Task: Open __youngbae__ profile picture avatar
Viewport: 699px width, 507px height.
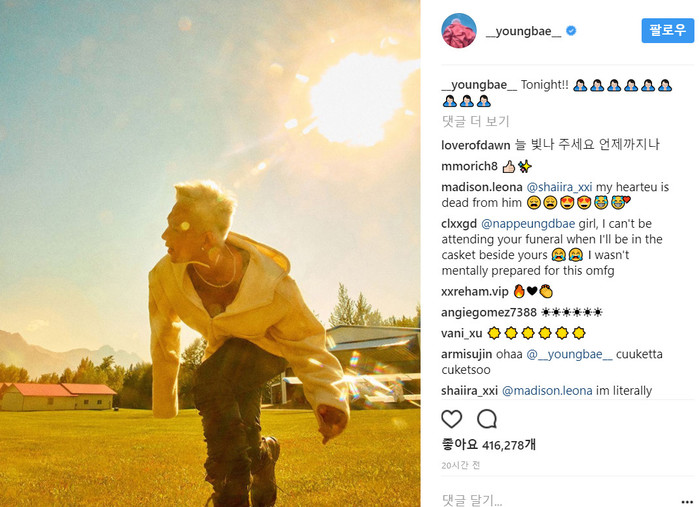Action: tap(459, 31)
